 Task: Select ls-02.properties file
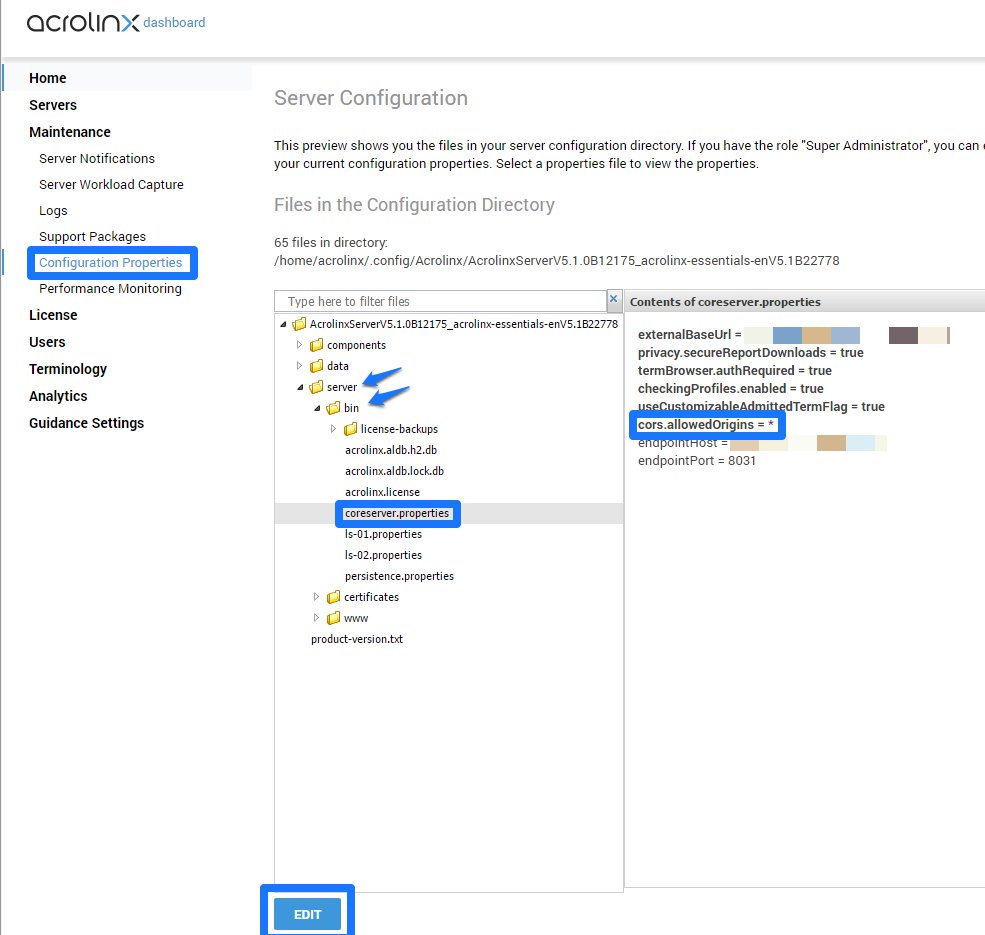(383, 555)
